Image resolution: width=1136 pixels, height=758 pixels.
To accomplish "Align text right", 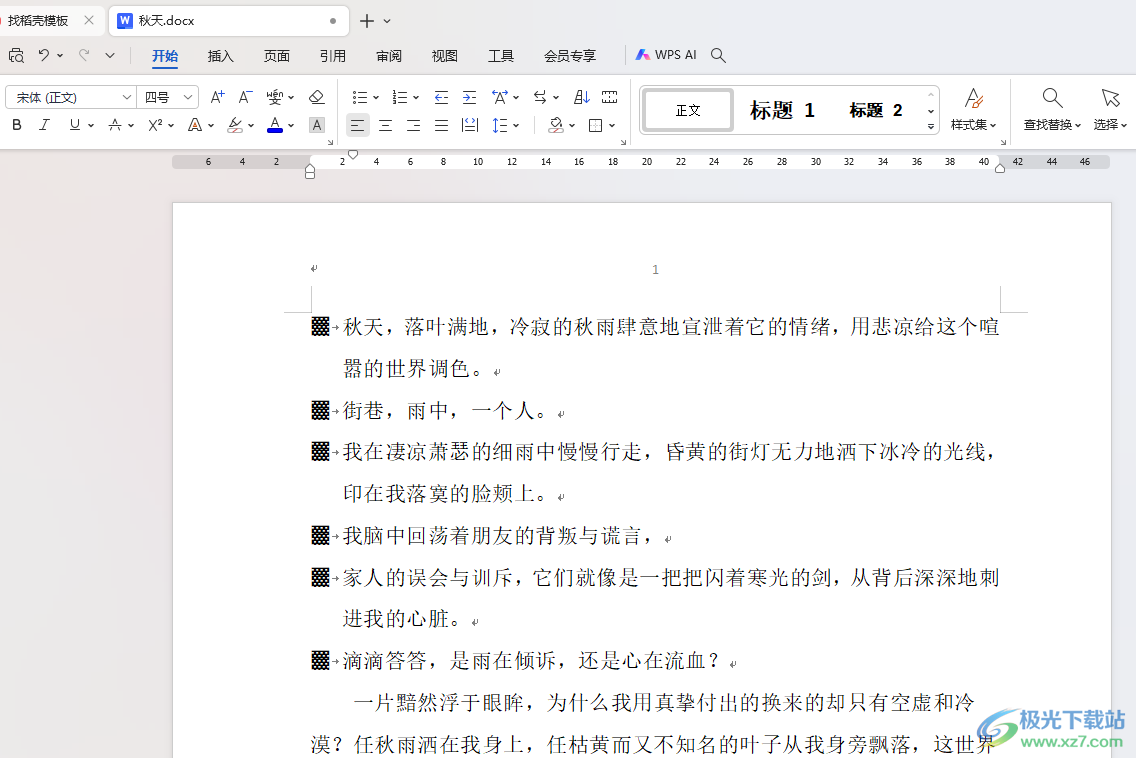I will tap(414, 125).
